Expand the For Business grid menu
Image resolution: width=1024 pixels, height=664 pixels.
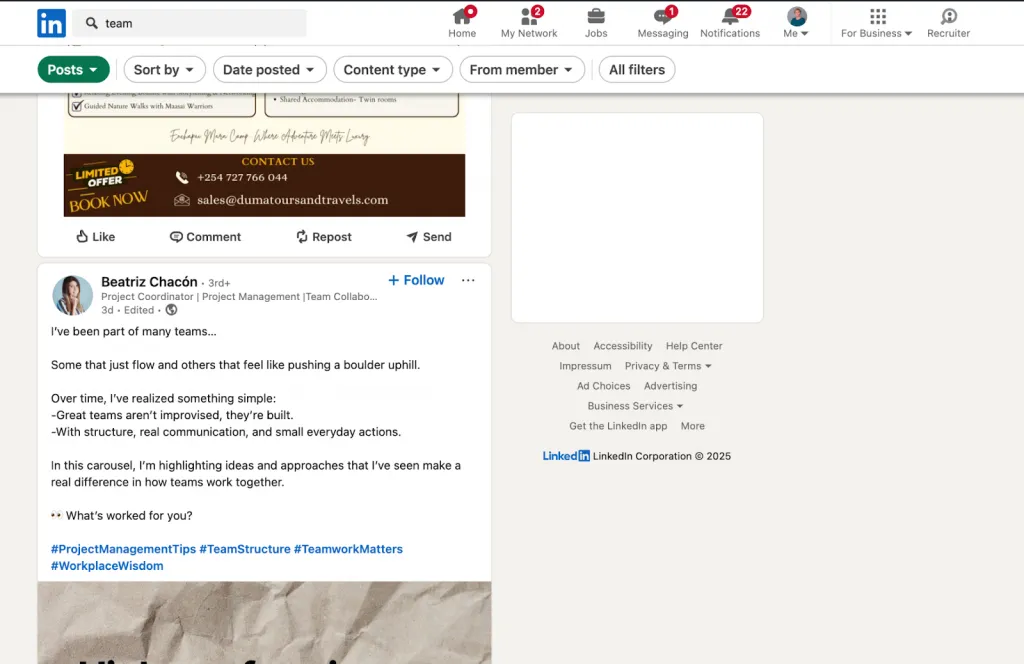coord(876,24)
